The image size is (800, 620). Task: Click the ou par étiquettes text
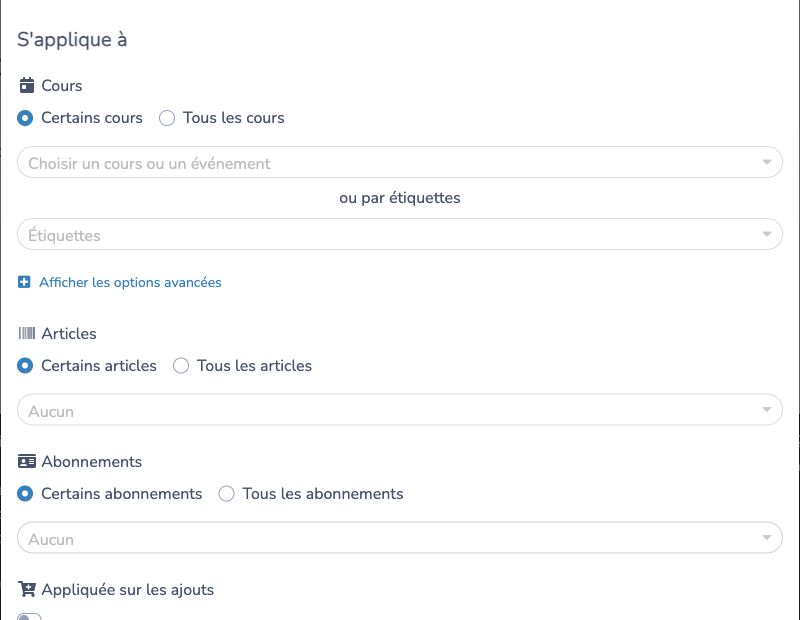[400, 198]
